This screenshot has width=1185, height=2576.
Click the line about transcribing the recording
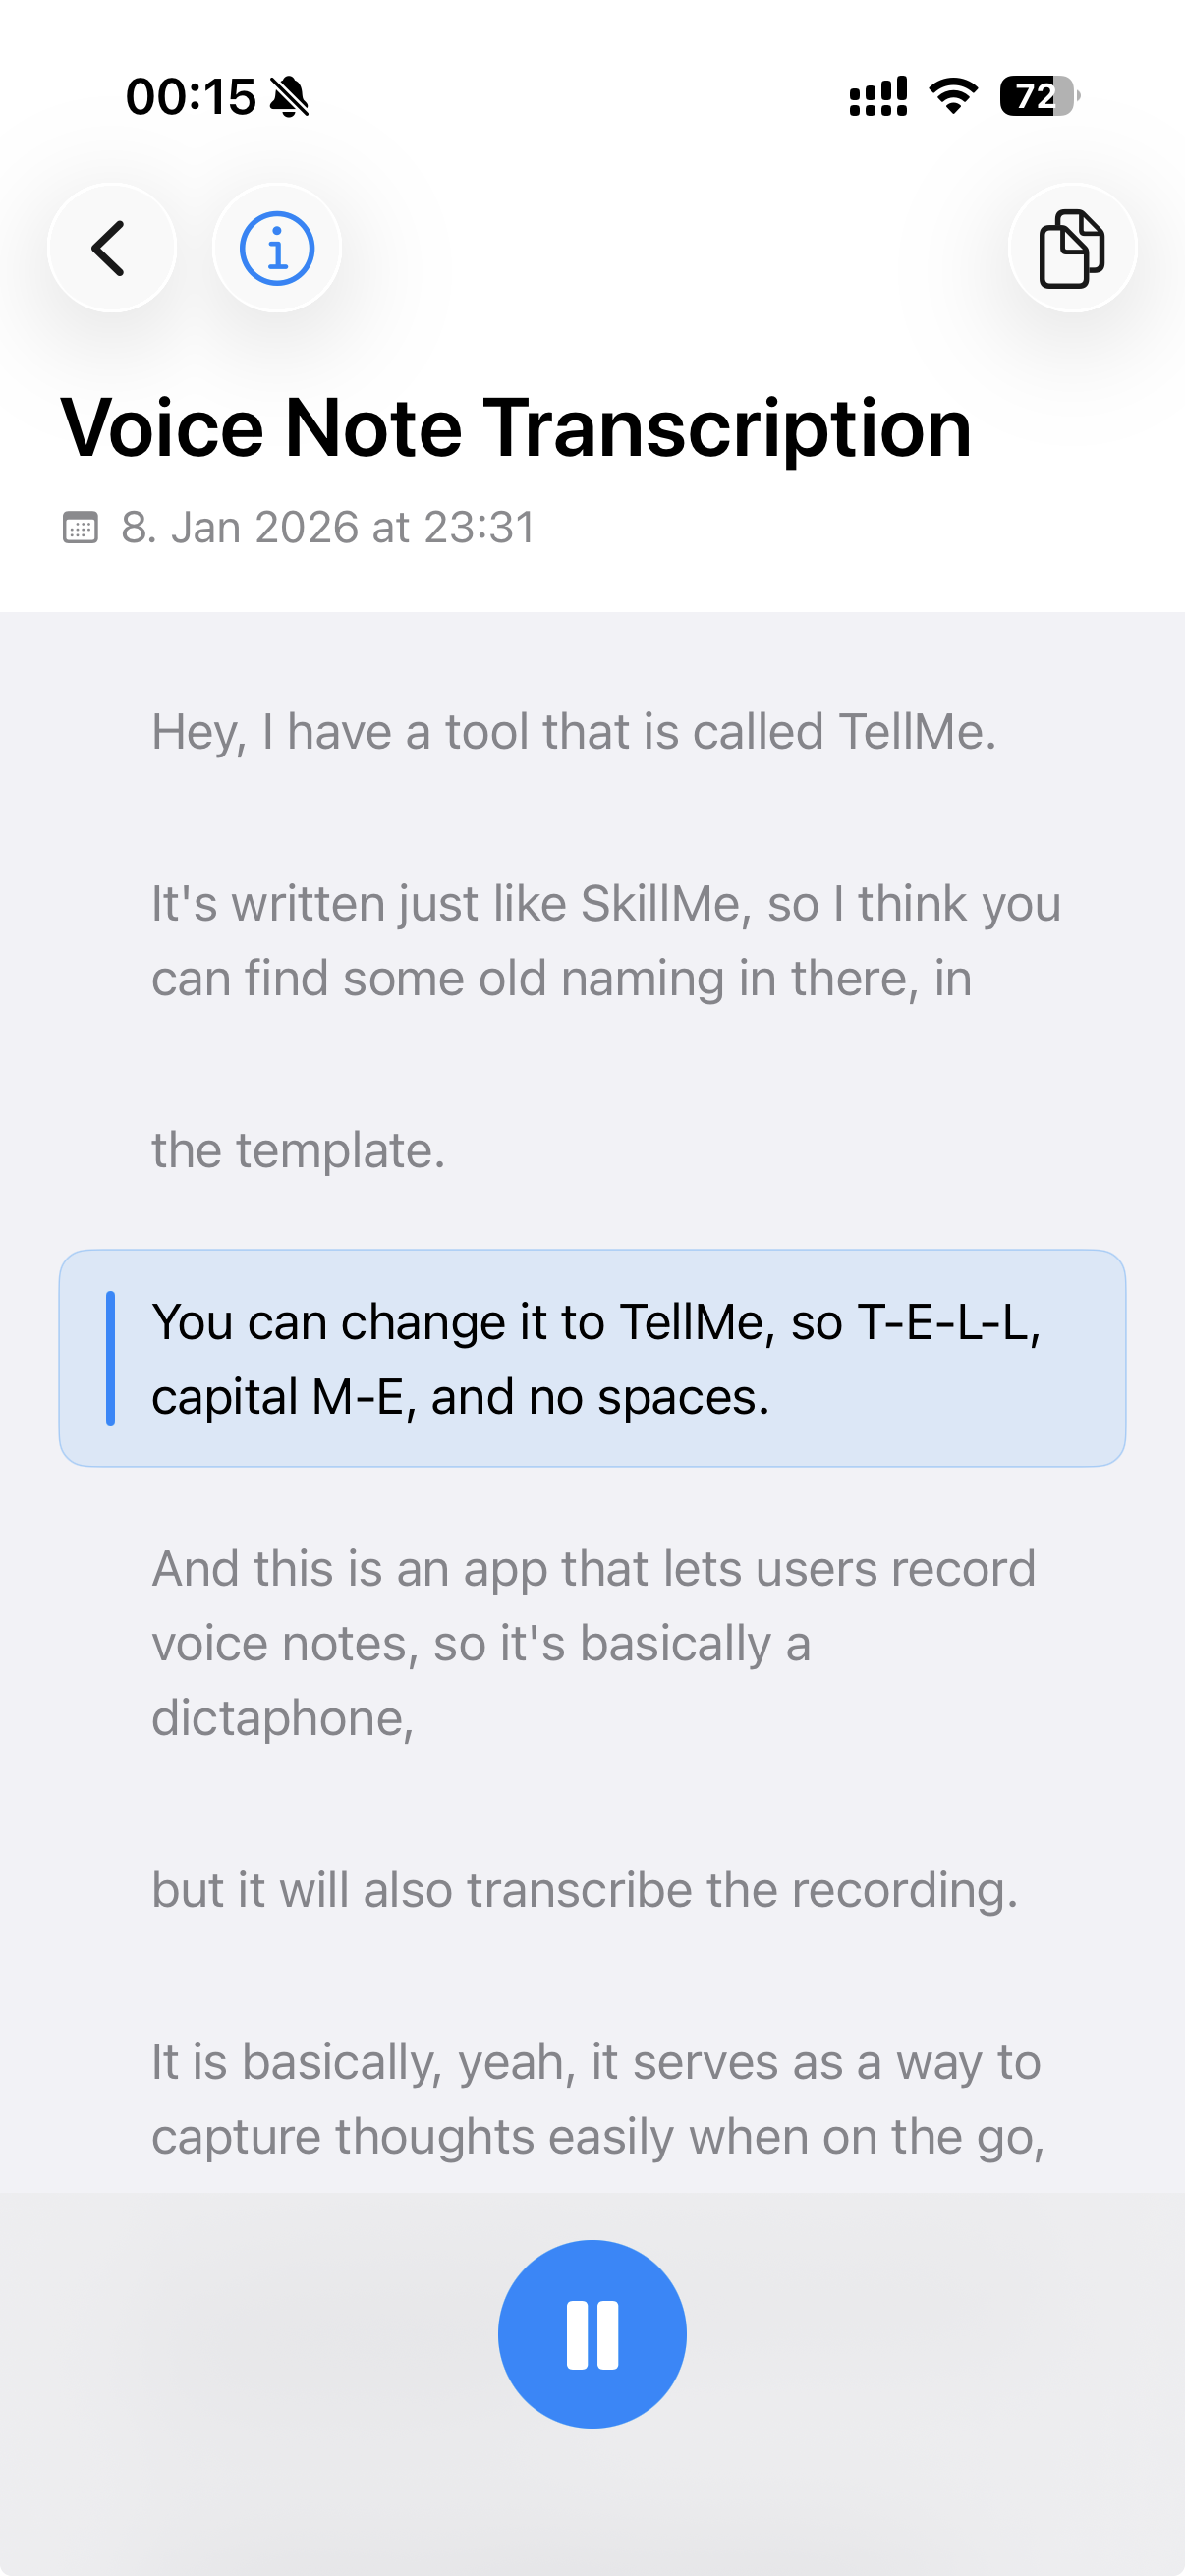point(583,1889)
